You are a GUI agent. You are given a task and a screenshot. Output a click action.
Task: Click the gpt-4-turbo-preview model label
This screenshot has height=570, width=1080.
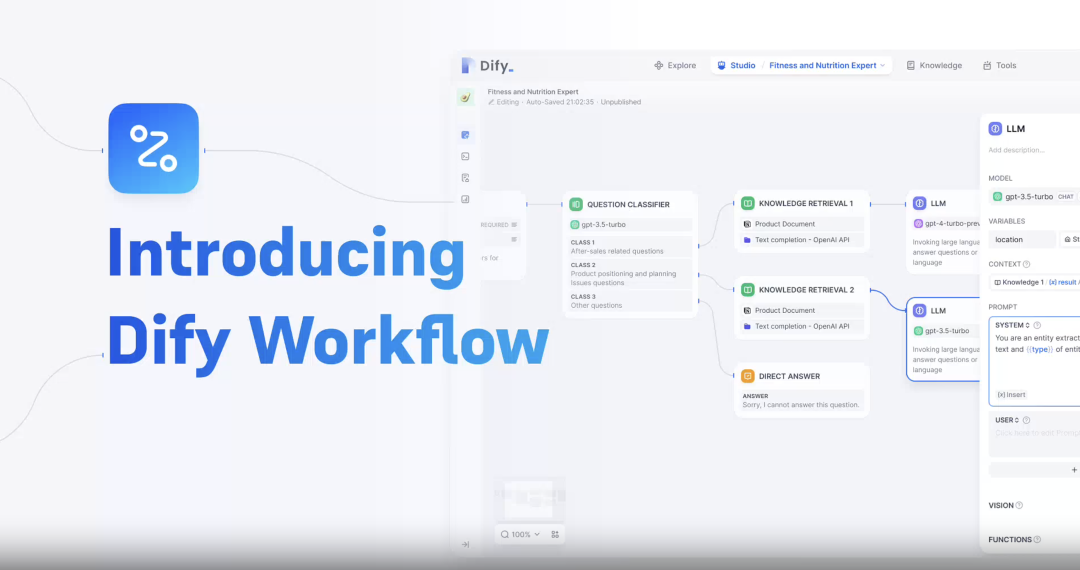(952, 224)
